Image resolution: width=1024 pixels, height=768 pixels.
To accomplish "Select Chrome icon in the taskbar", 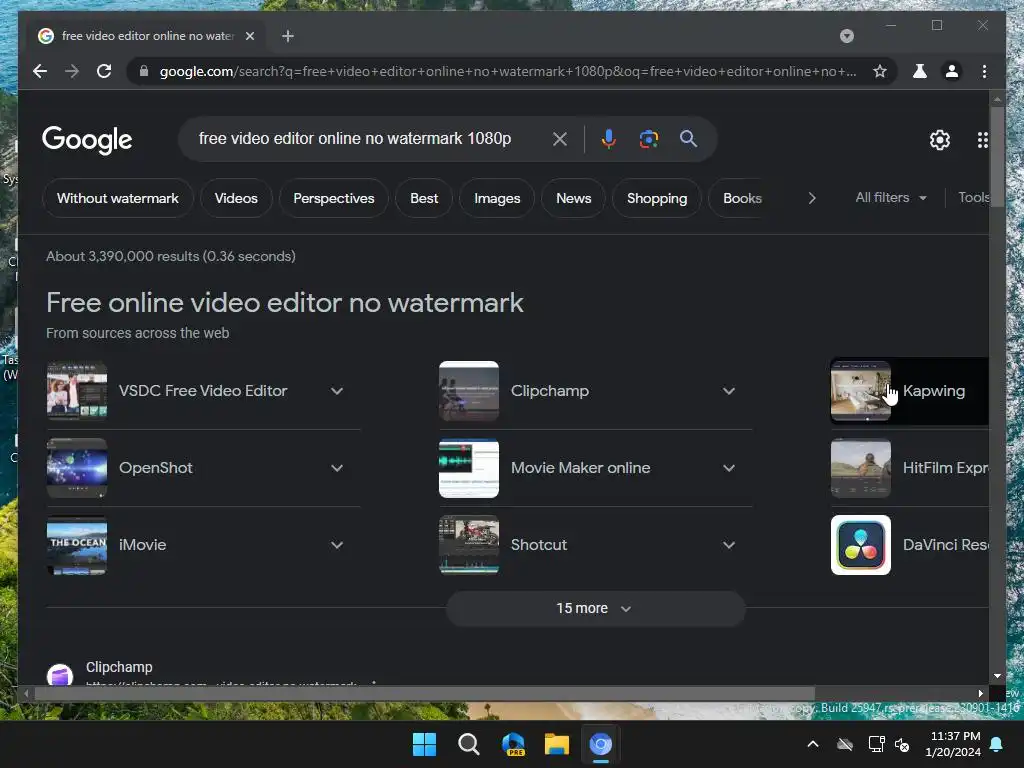I will [600, 744].
